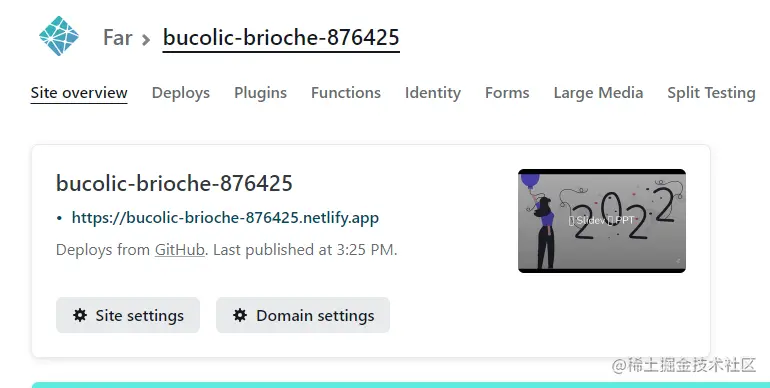Select the Large Media tab
Screen dimensions: 770x388
coord(598,93)
